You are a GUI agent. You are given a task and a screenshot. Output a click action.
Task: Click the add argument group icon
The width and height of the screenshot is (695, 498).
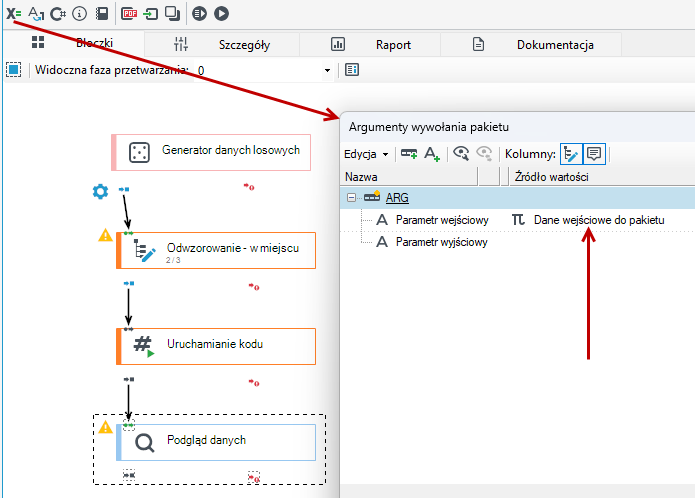coord(409,154)
